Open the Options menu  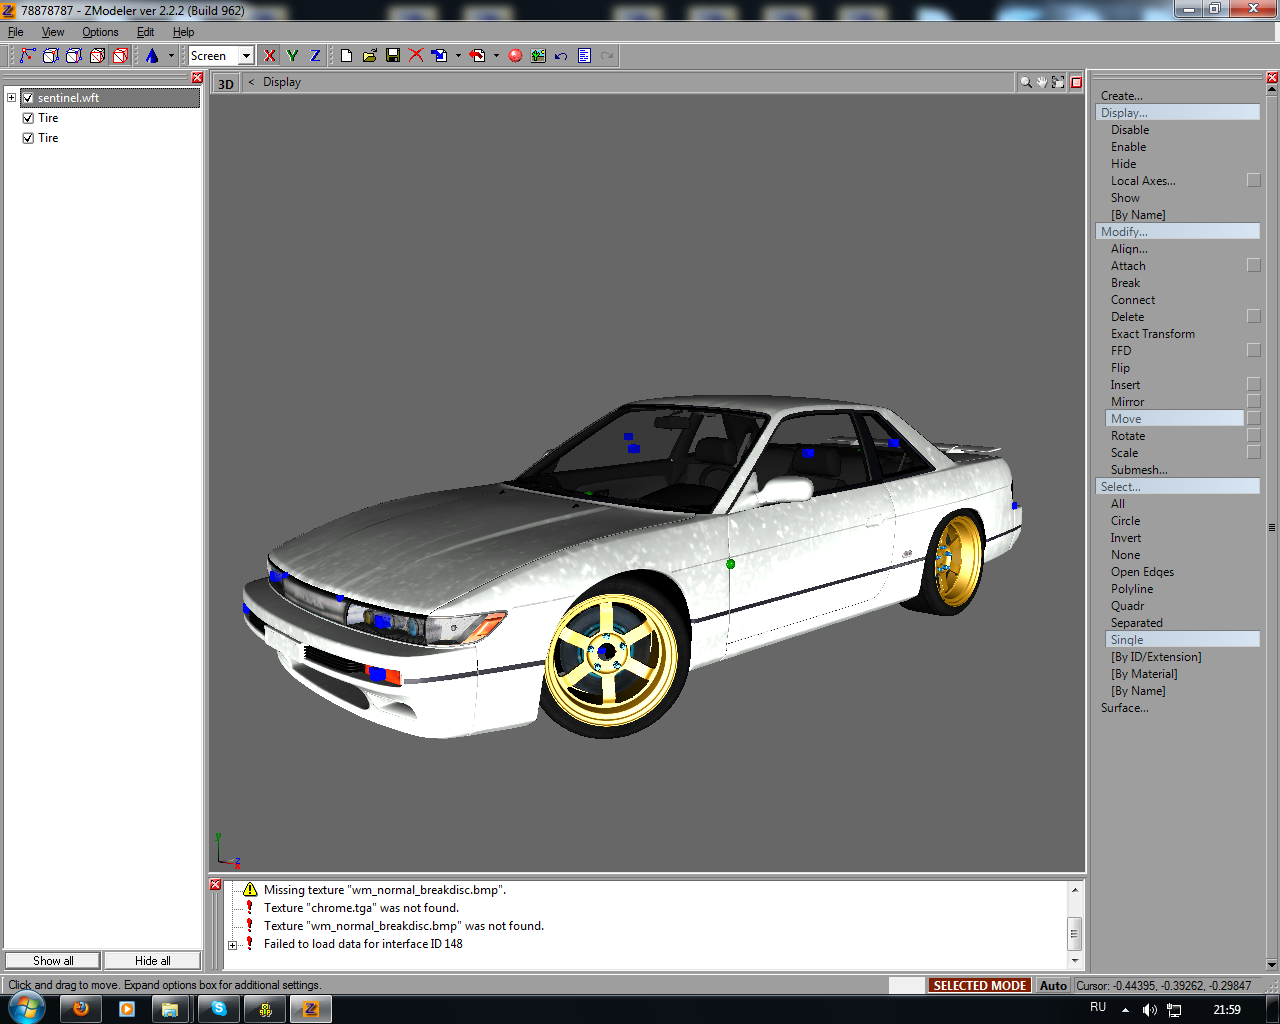[100, 32]
